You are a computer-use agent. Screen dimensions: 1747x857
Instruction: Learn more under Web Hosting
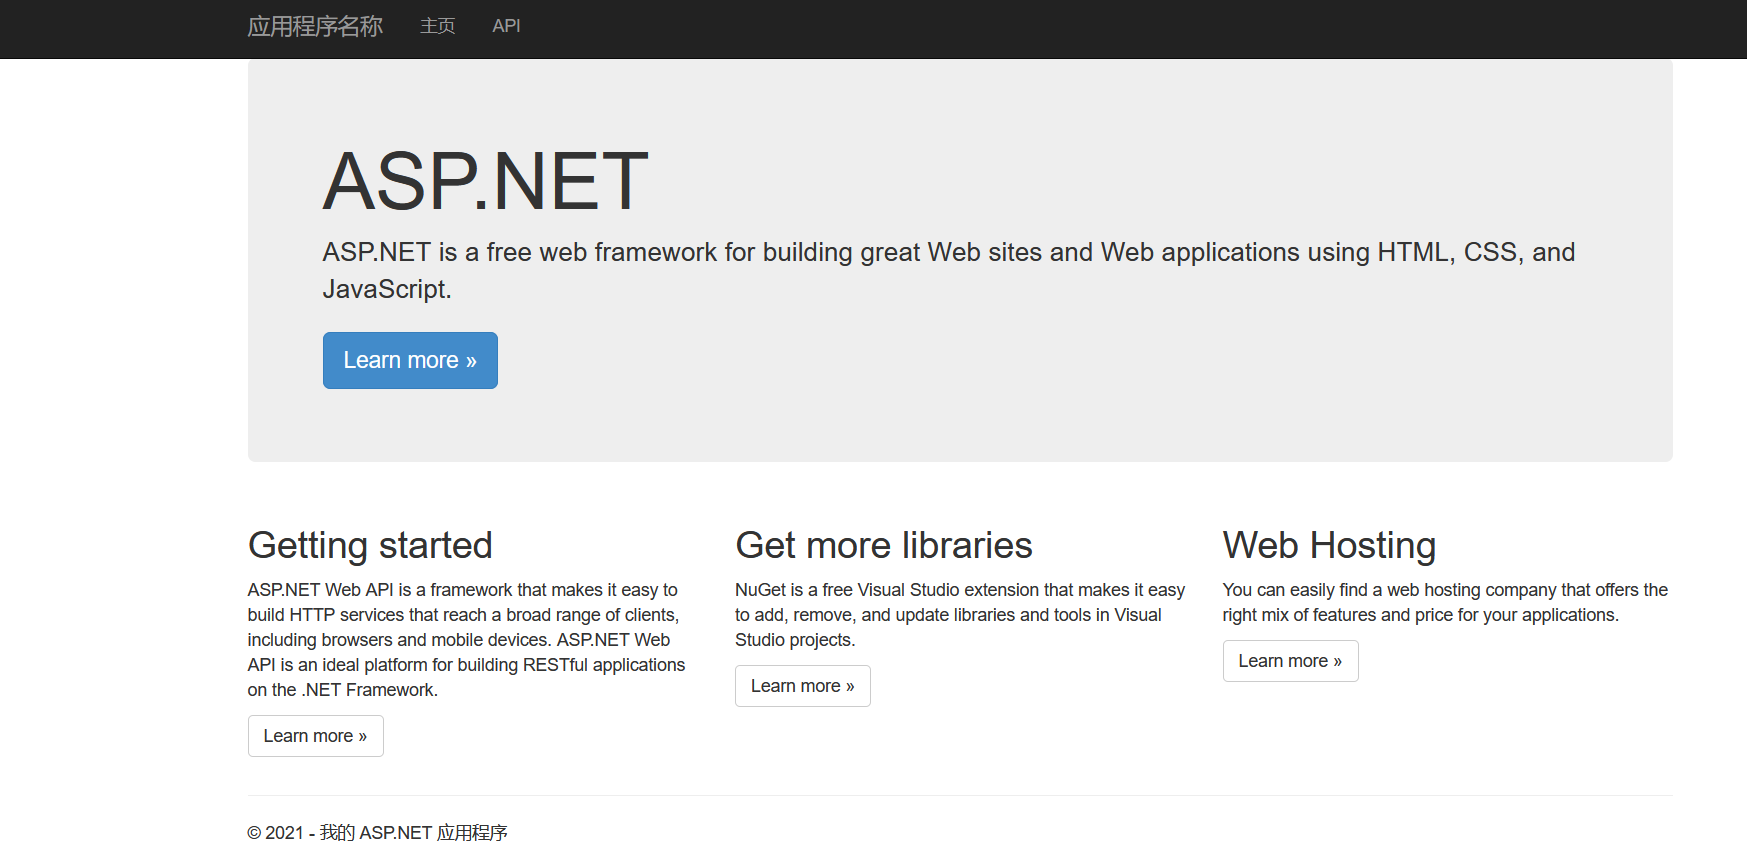(x=1290, y=661)
